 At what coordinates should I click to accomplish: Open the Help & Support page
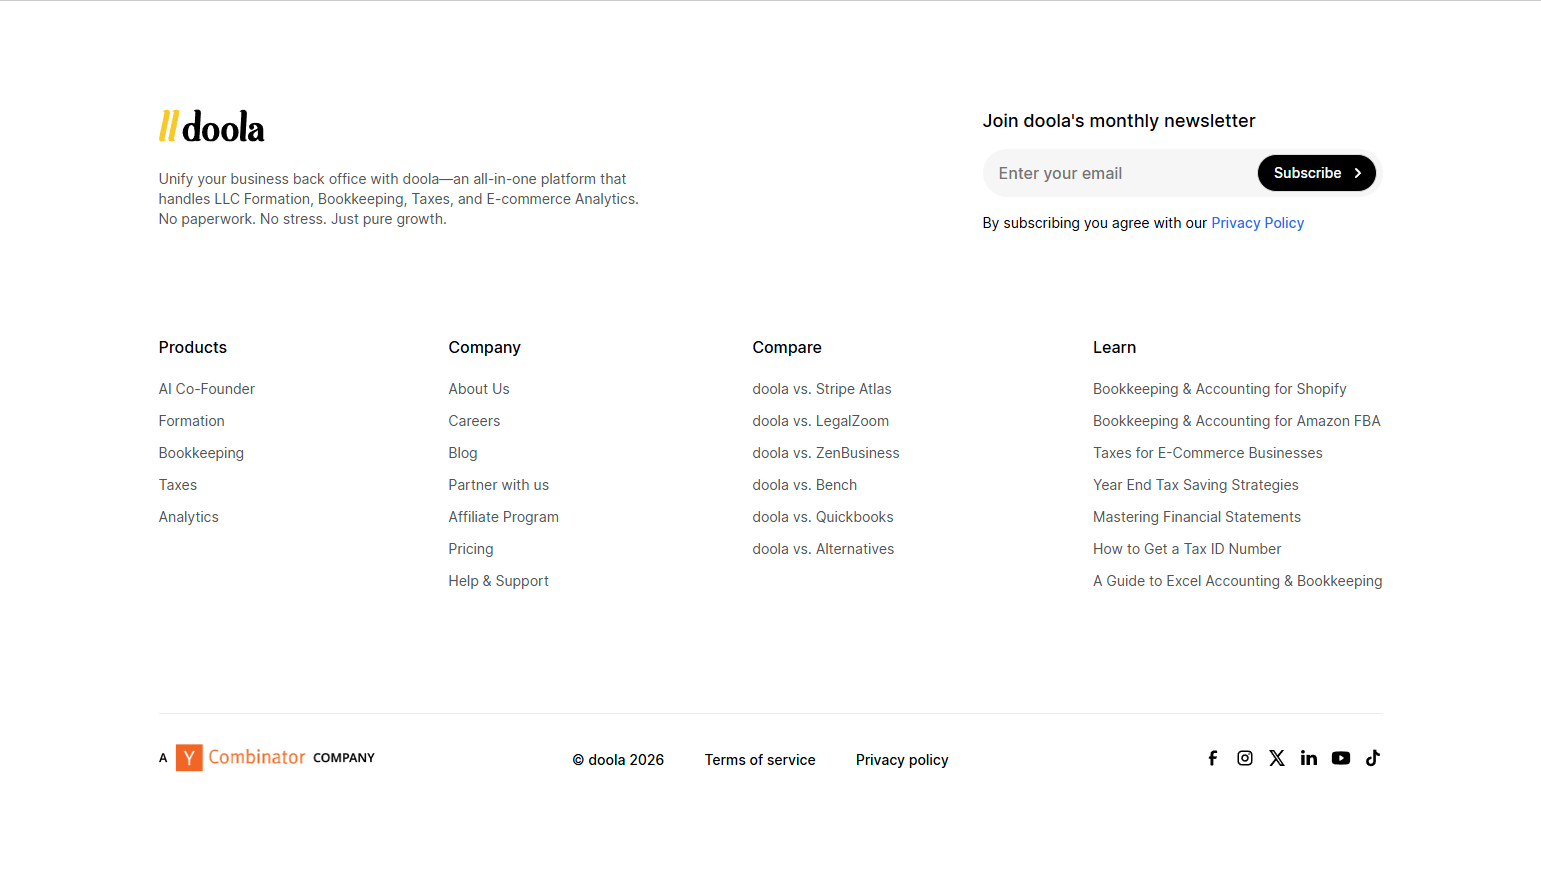tap(498, 580)
